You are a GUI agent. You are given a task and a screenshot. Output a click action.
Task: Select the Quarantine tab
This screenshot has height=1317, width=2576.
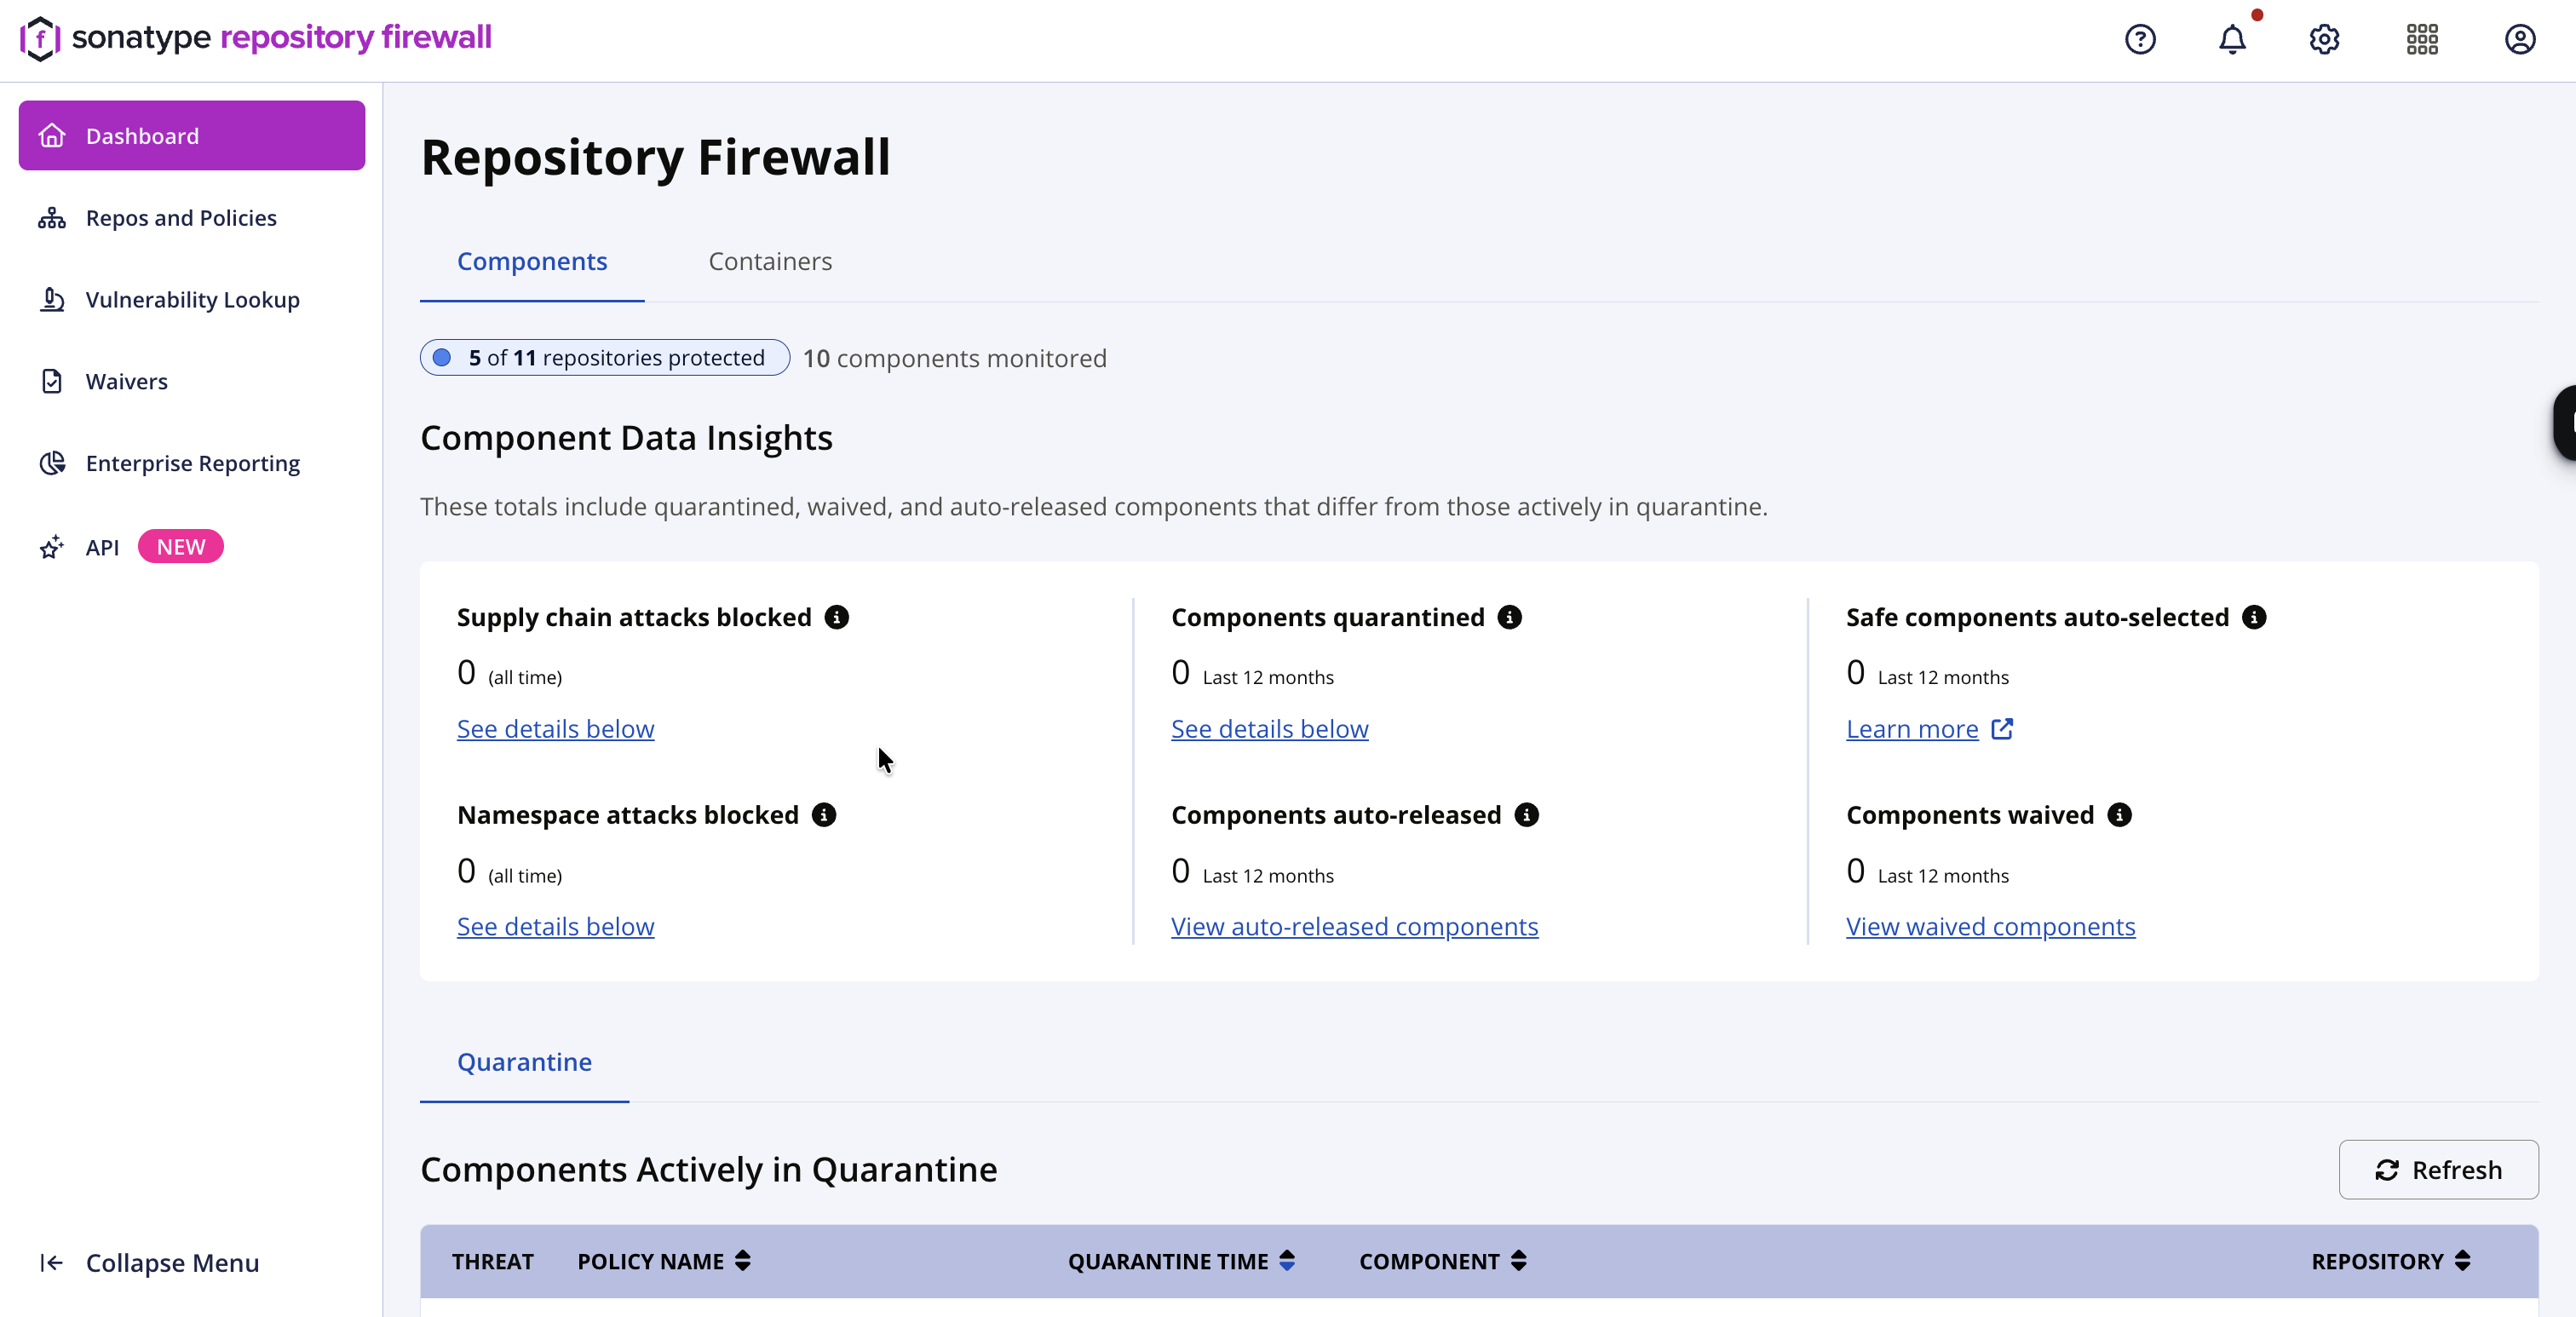(524, 1062)
